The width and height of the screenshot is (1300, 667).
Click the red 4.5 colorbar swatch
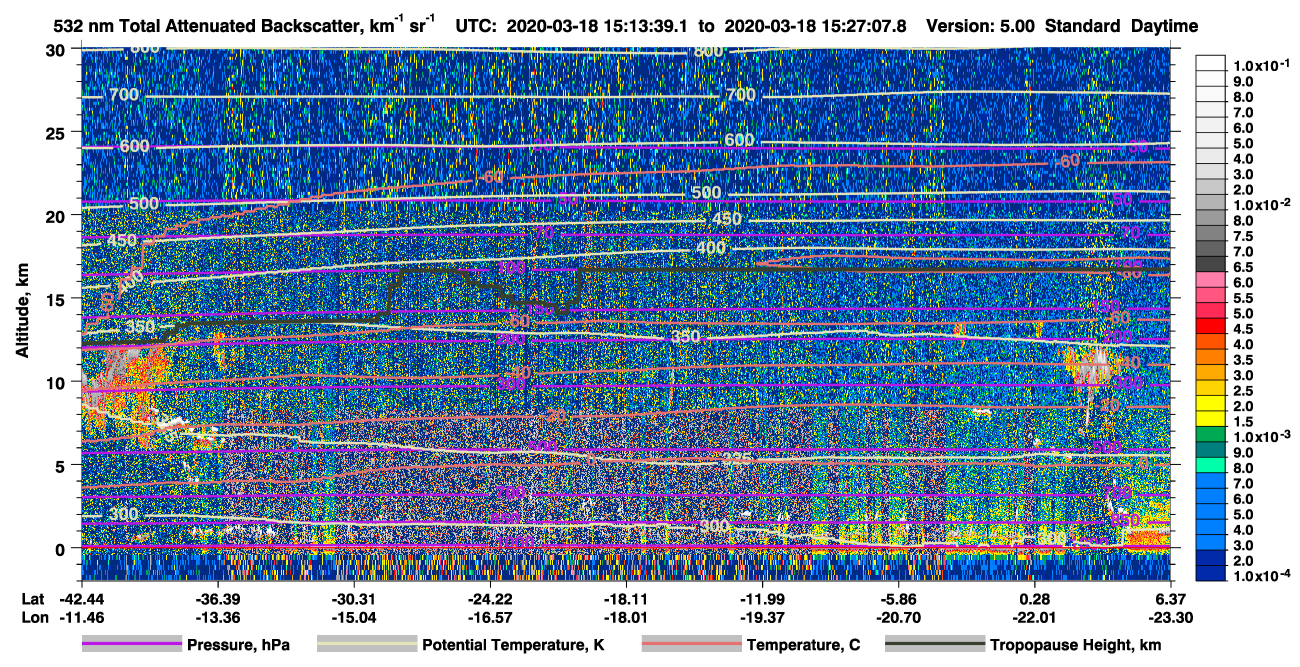coord(1210,328)
